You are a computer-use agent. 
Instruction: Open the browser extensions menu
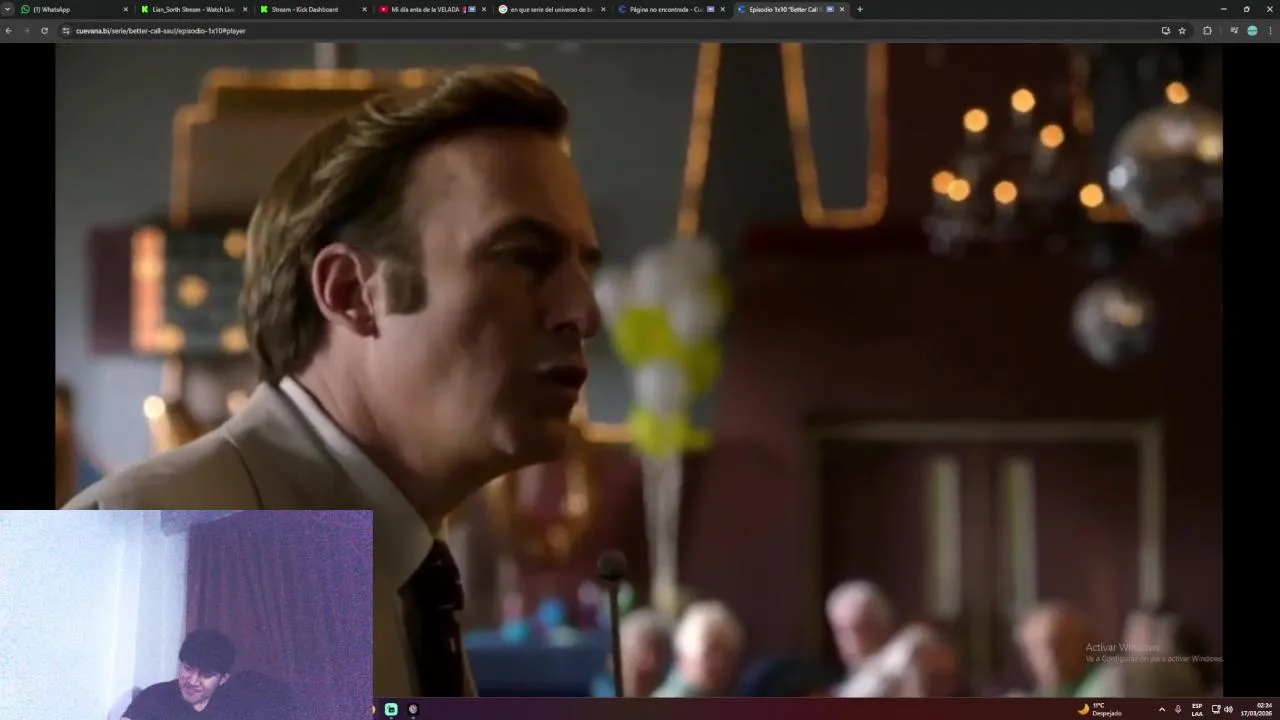pos(1207,31)
